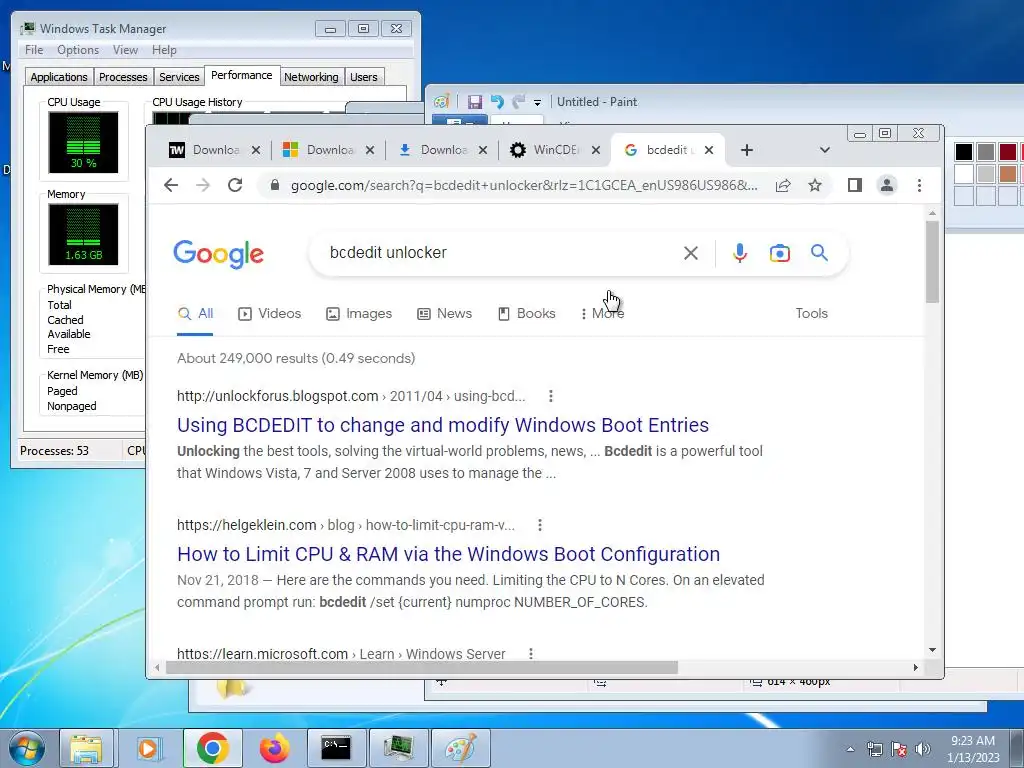Bookmark this page with the star icon
The height and width of the screenshot is (768, 1024).
[x=815, y=185]
